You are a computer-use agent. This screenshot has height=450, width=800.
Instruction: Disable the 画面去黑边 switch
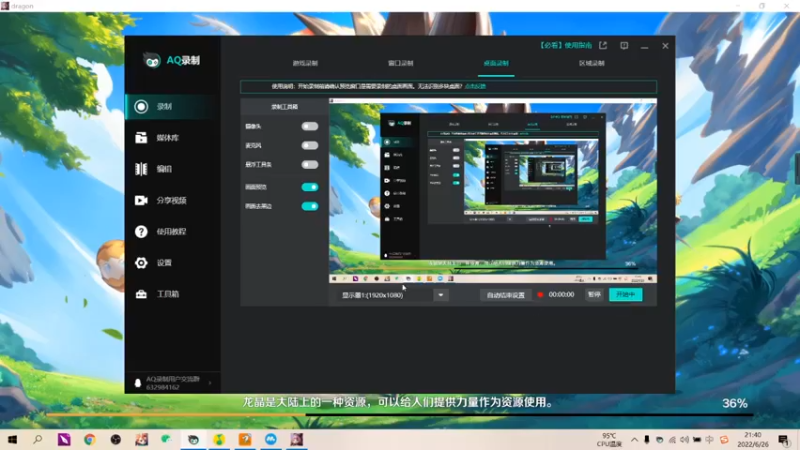coord(310,206)
